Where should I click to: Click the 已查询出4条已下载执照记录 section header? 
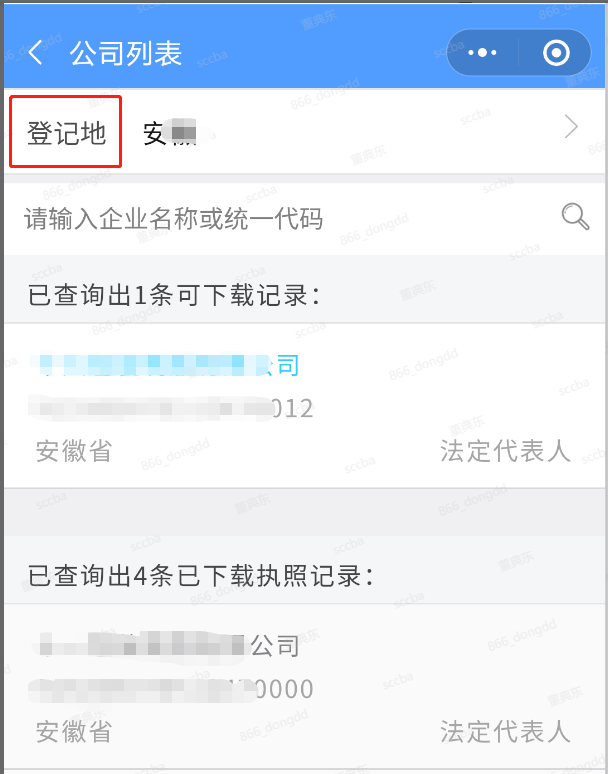click(200, 576)
